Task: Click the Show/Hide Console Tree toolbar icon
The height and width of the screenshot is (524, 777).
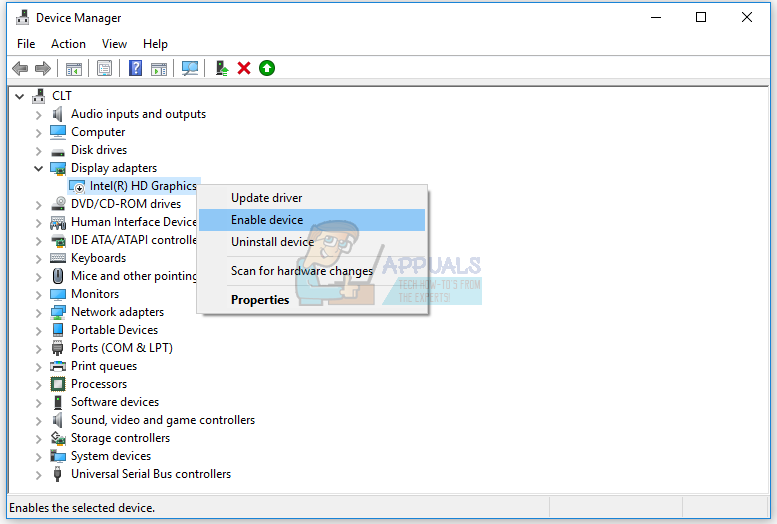Action: 74,68
